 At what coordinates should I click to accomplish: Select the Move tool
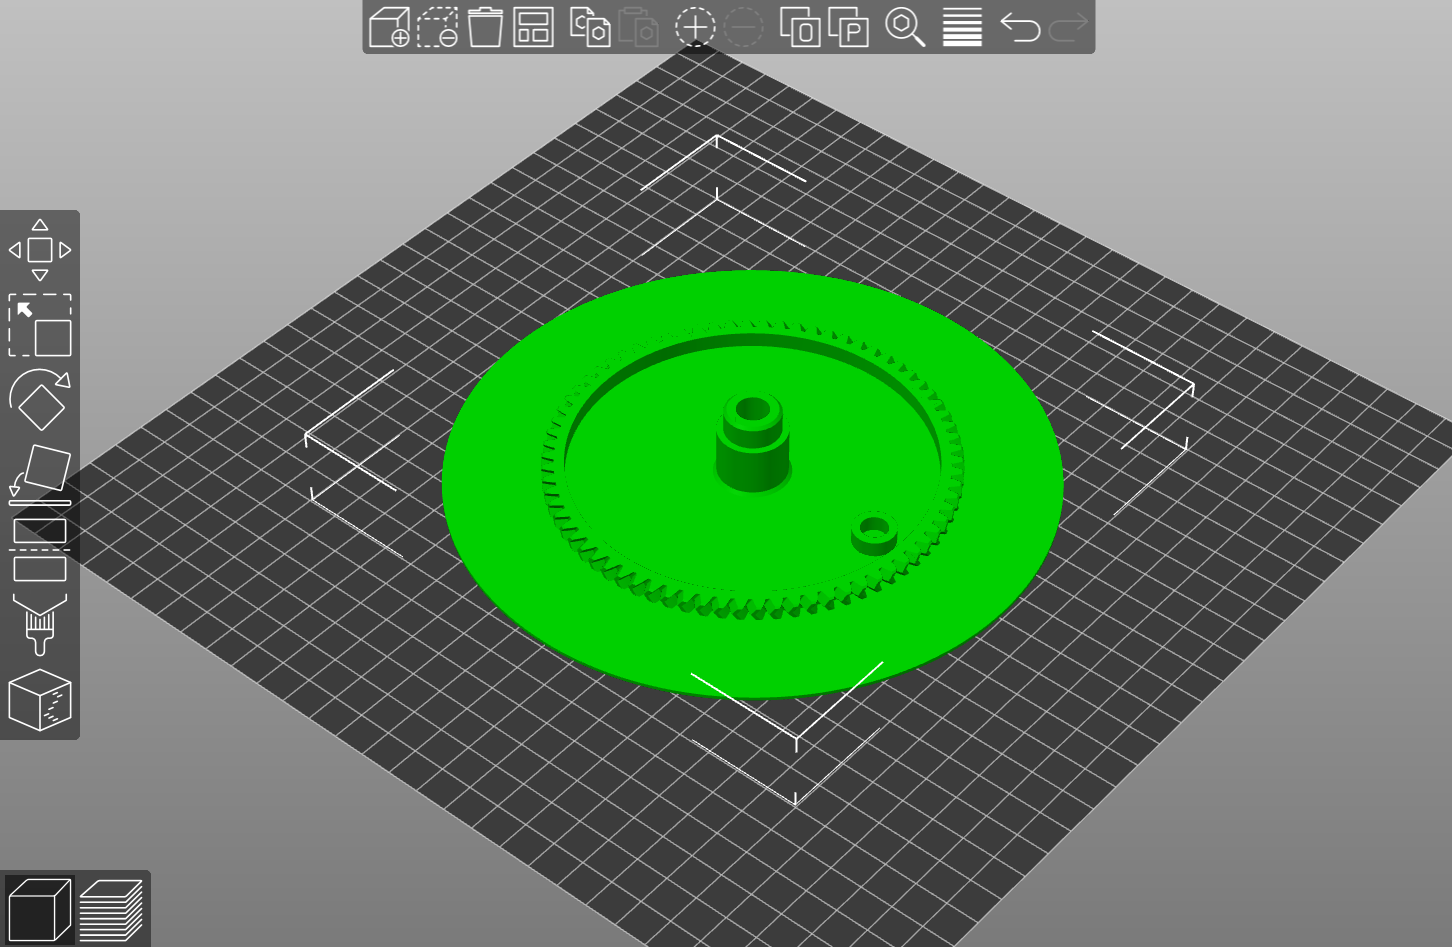40,250
